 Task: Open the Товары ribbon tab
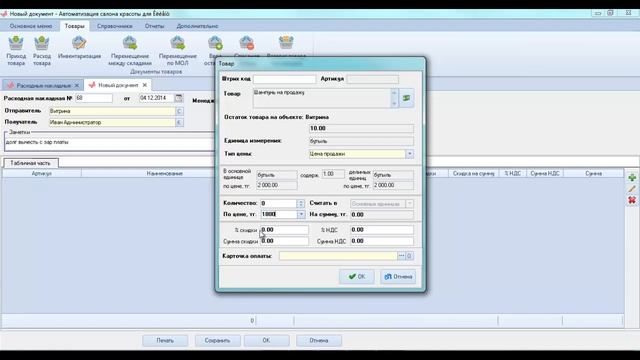[74, 26]
